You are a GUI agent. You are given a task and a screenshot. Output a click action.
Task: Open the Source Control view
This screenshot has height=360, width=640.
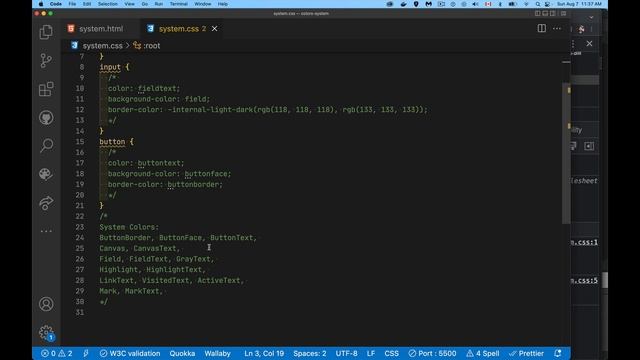(46, 60)
